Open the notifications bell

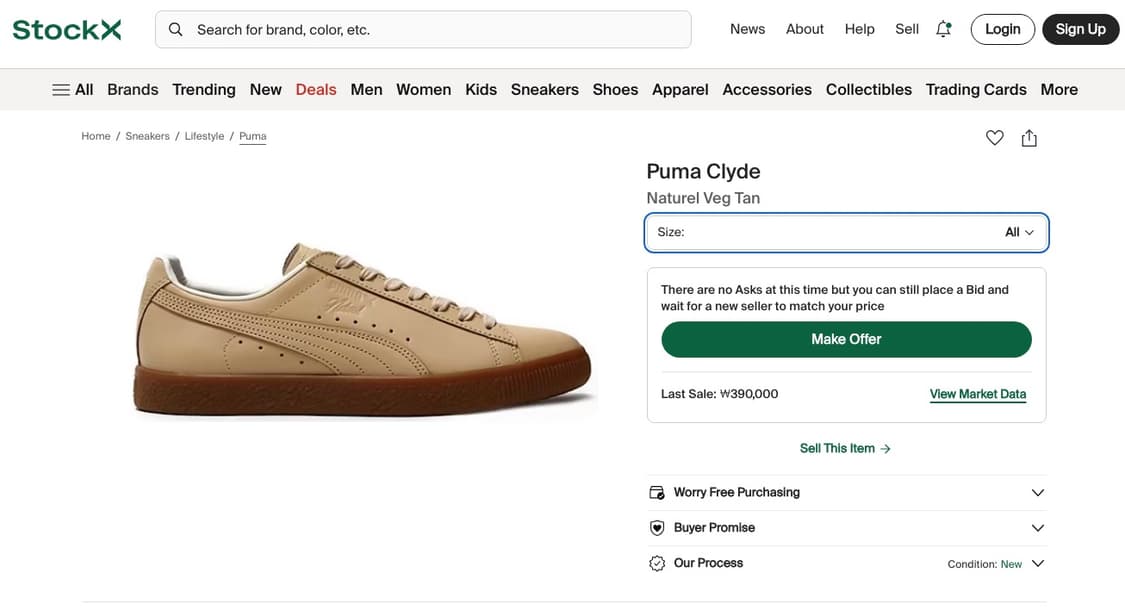943,29
